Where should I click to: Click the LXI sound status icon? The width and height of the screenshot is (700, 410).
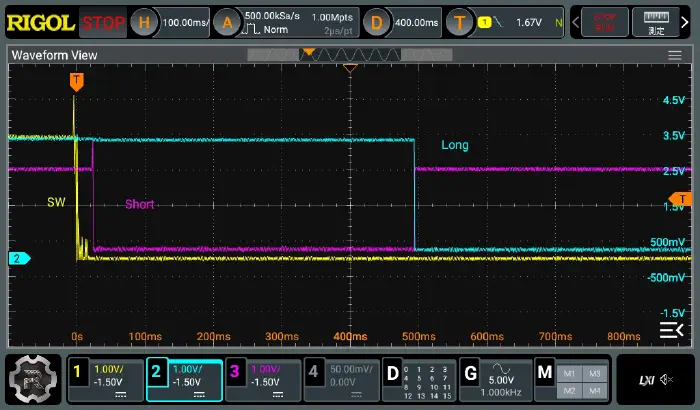coord(654,379)
